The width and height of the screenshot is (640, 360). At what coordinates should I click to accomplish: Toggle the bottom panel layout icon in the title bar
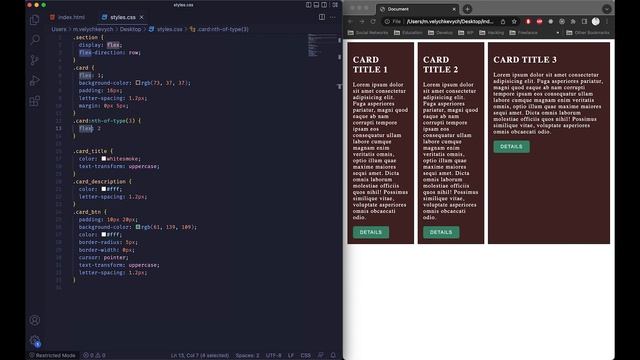coord(316,5)
